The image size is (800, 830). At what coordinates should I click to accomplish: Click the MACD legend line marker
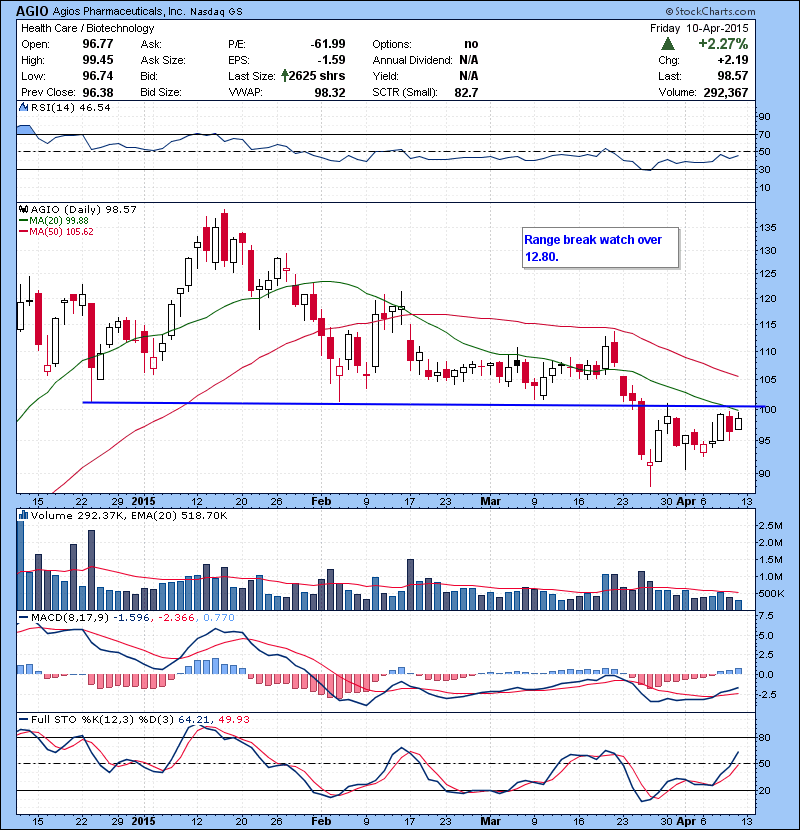point(24,617)
